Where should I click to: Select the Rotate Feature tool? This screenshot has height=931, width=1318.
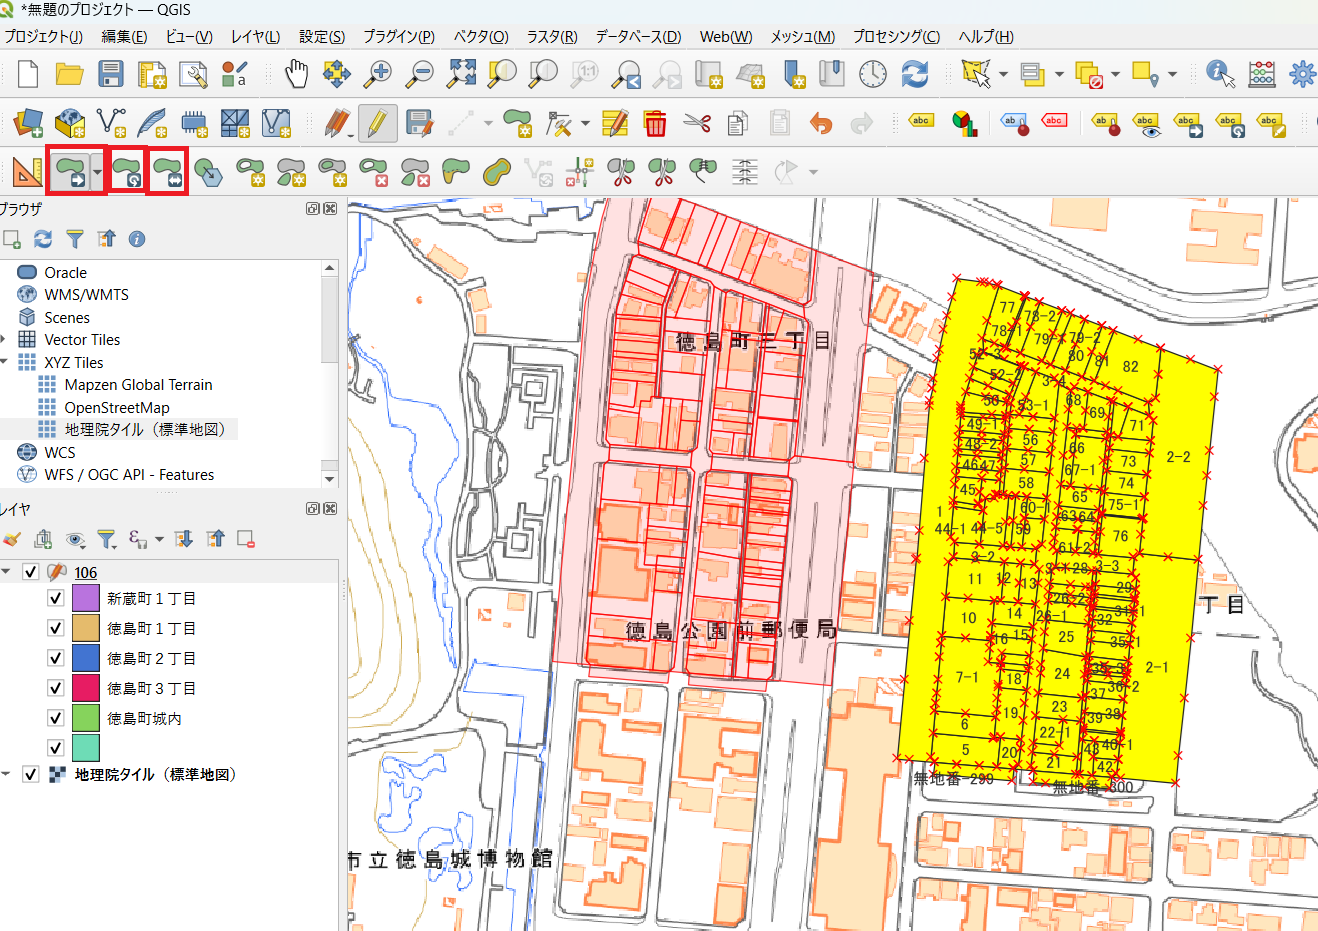(x=126, y=171)
